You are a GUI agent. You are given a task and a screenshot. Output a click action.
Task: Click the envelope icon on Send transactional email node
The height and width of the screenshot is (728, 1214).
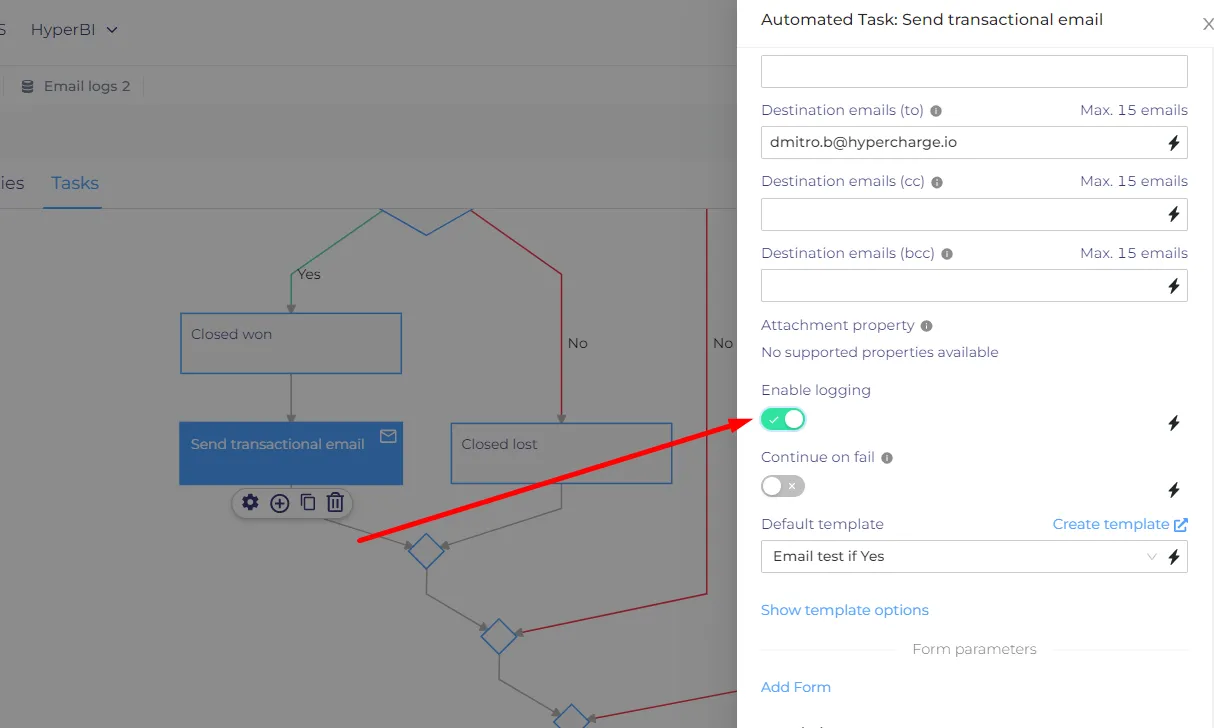point(388,436)
